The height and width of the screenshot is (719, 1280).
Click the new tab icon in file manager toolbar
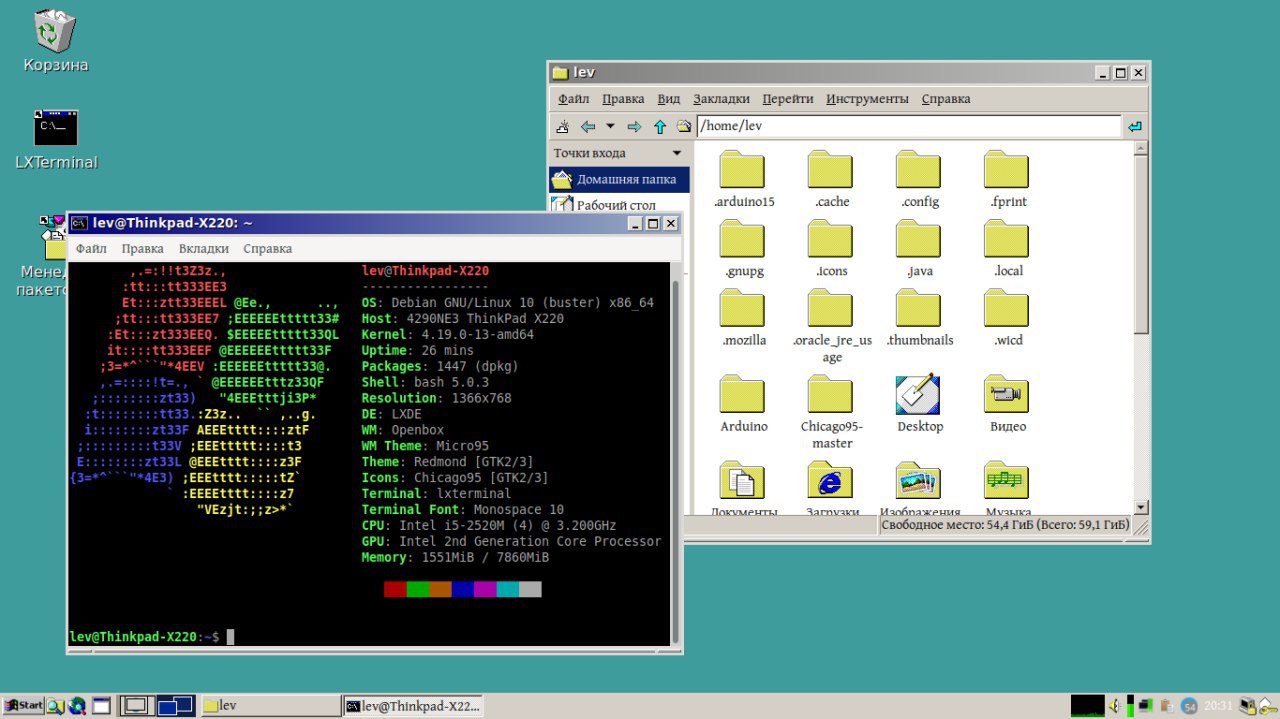(563, 127)
